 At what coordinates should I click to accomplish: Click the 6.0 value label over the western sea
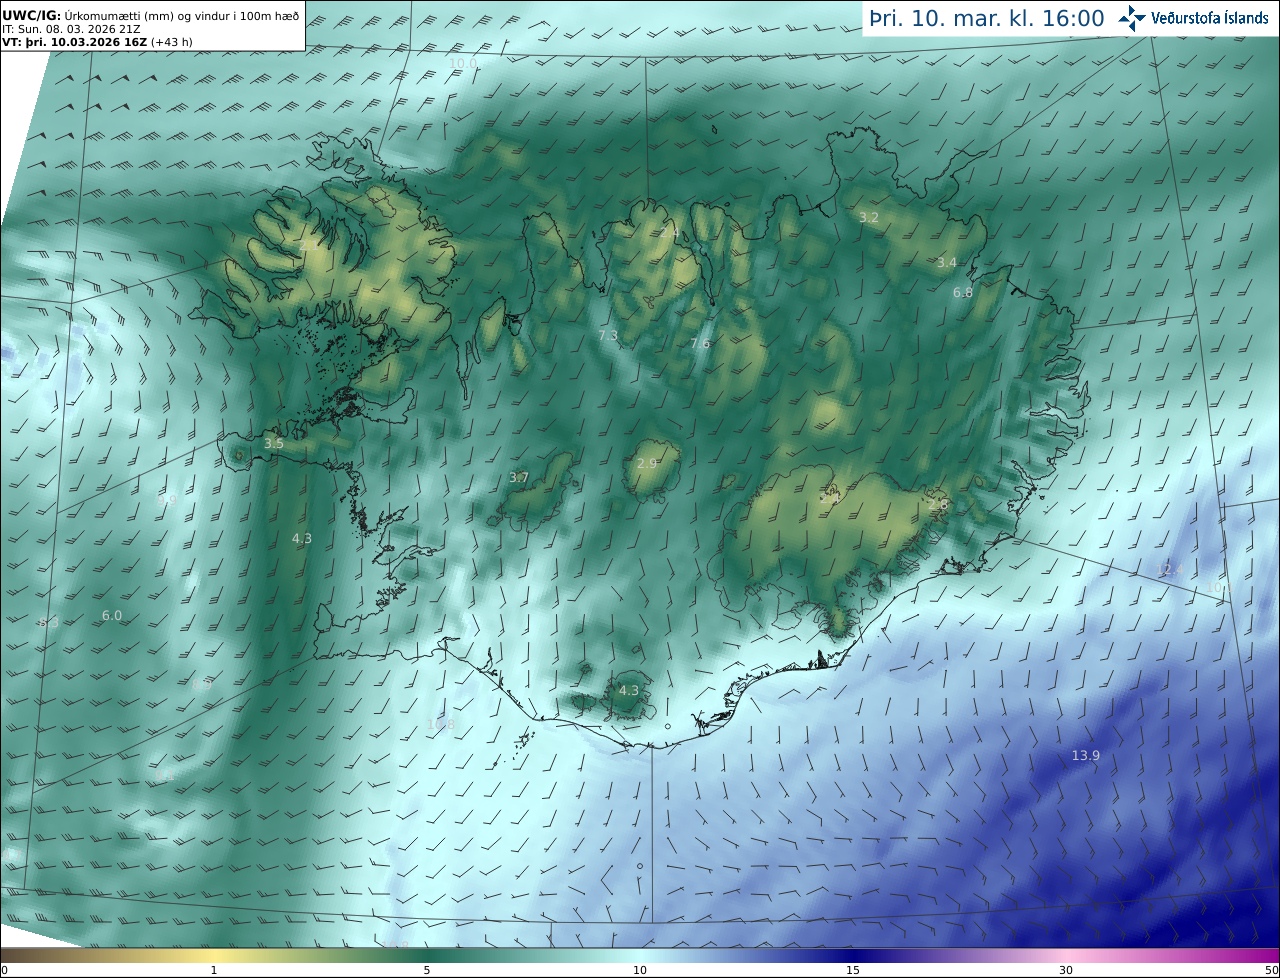coord(112,615)
